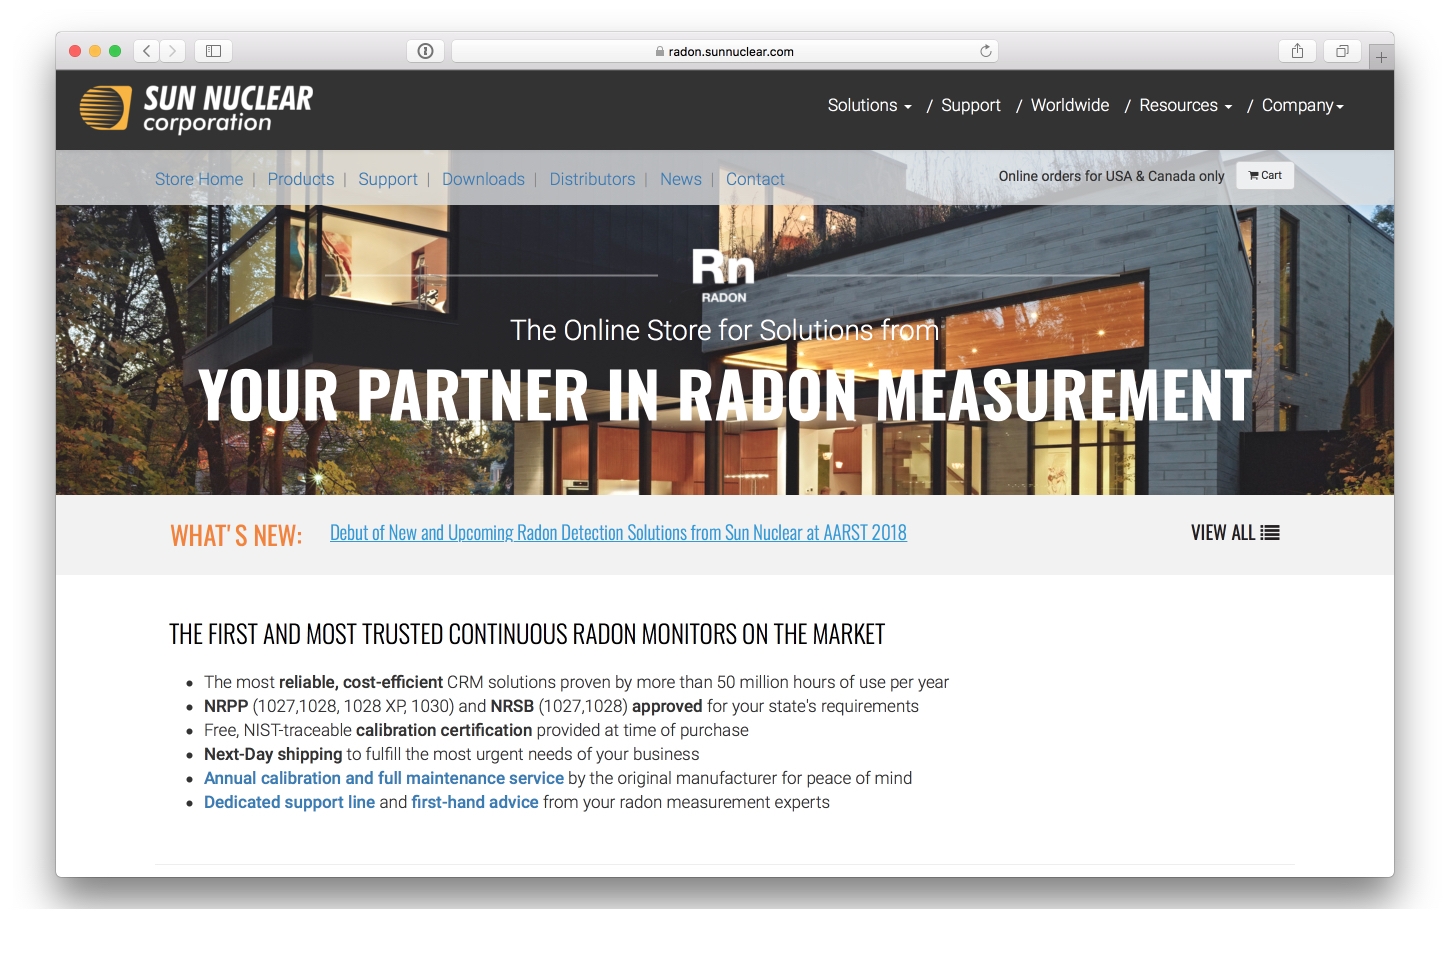The width and height of the screenshot is (1450, 957).
Task: Open the Safari share icon
Action: pyautogui.click(x=1297, y=51)
